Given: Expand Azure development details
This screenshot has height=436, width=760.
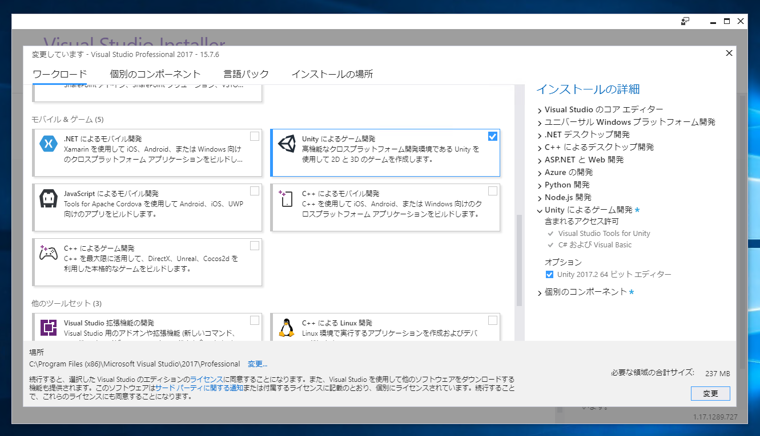Looking at the screenshot, I should (539, 173).
